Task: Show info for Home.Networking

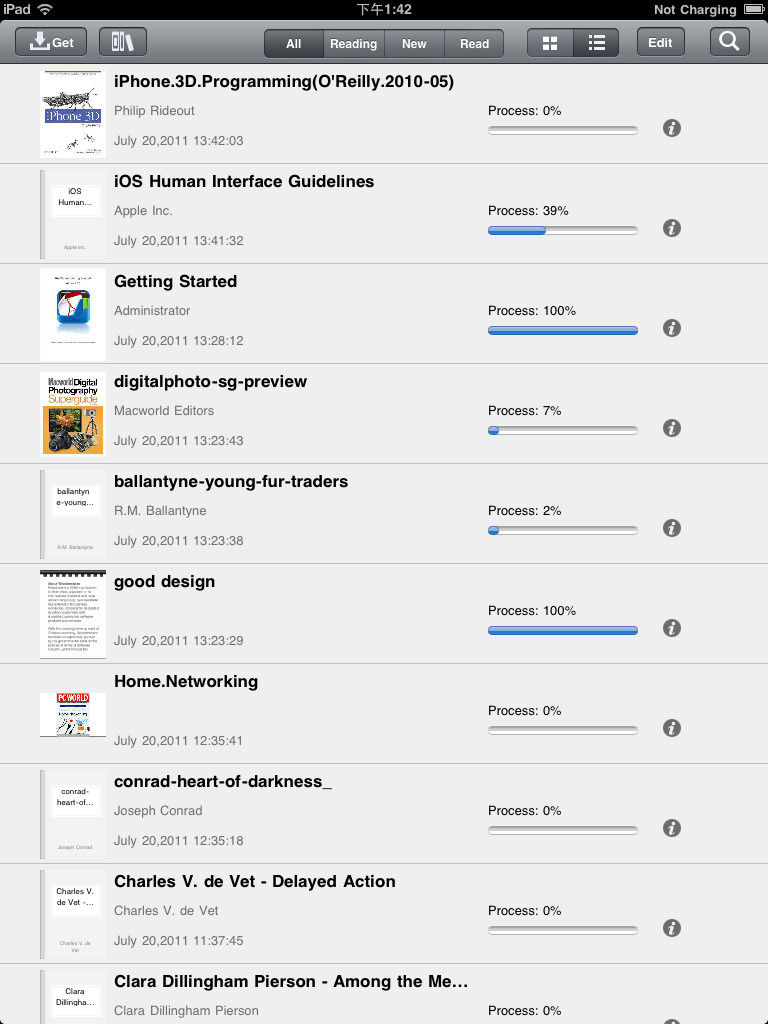Action: pos(671,728)
